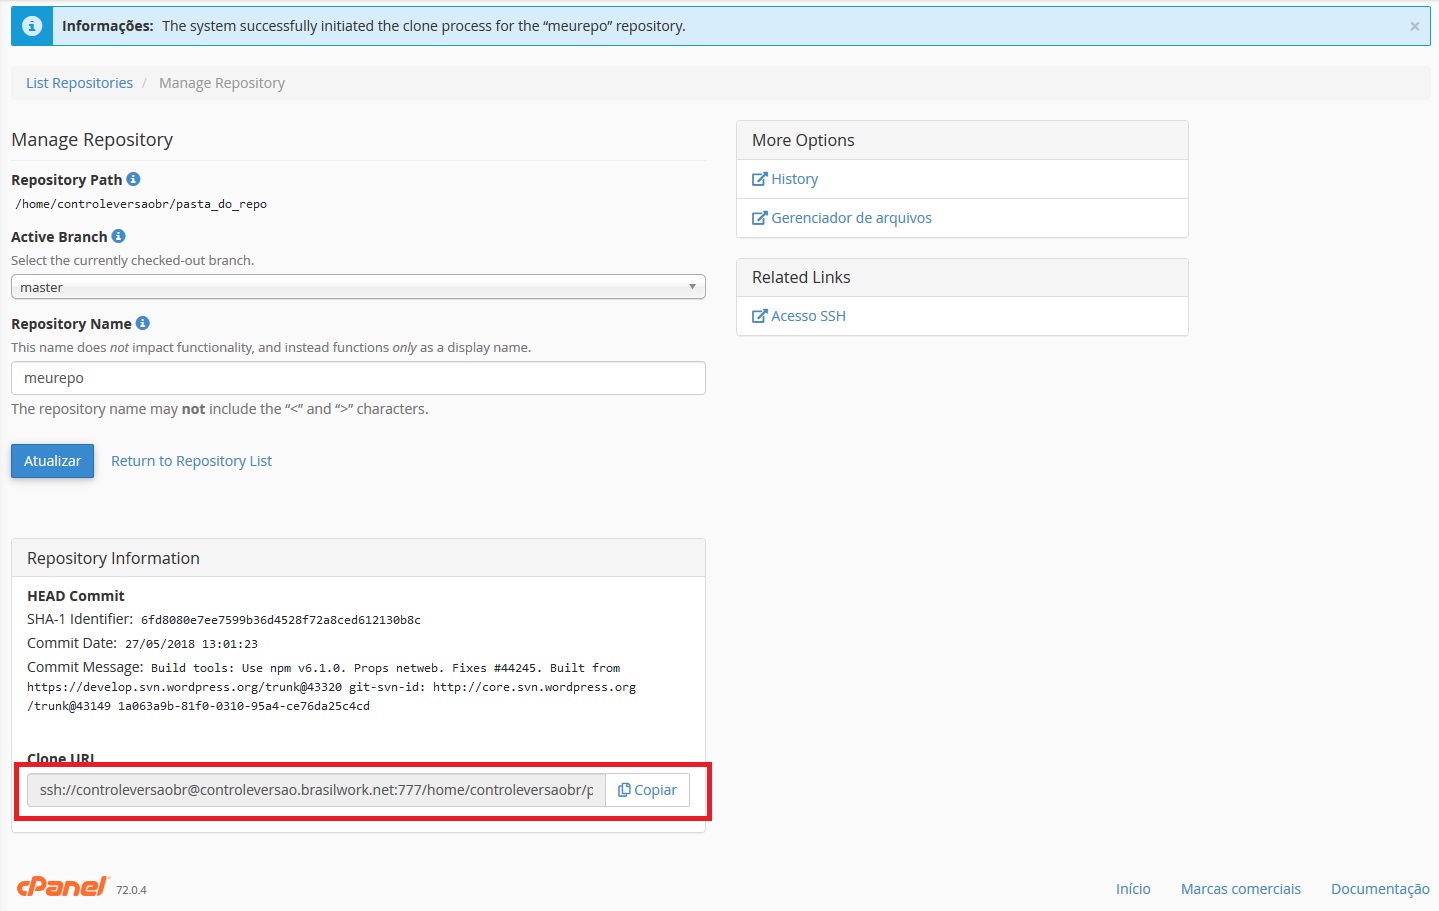Click the info icon in the notification banner

[x=32, y=26]
